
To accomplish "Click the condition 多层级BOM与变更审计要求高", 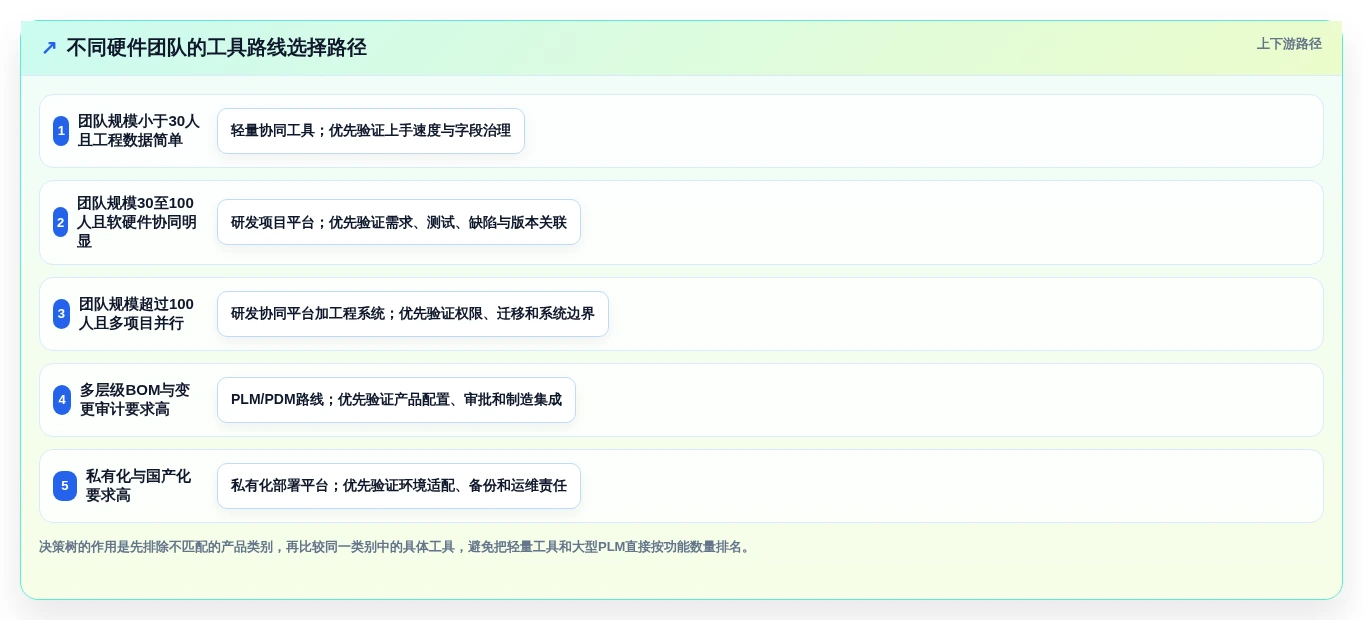I will (x=137, y=400).
